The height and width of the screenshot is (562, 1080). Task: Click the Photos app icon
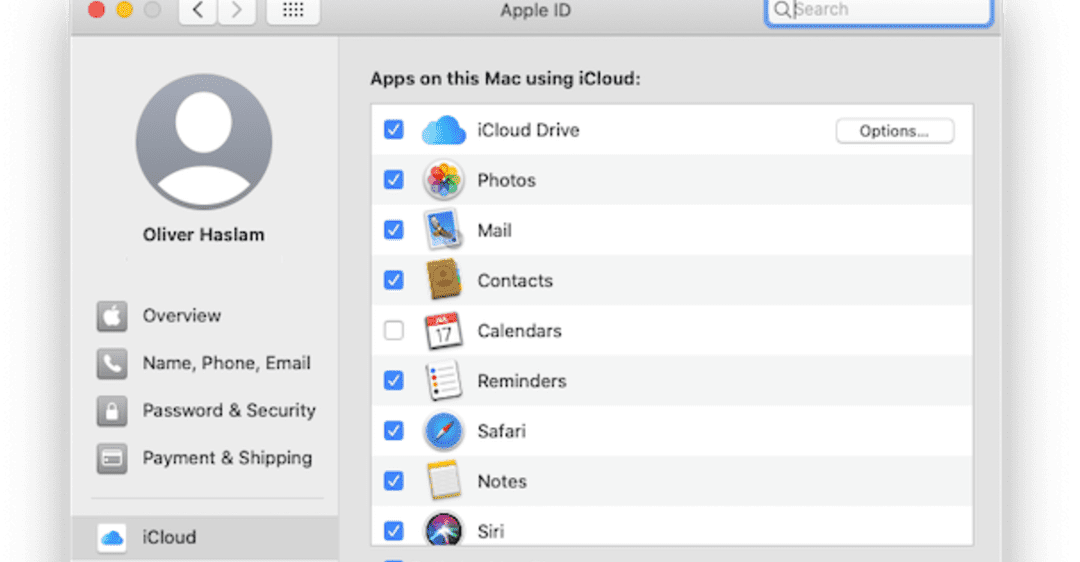[444, 180]
